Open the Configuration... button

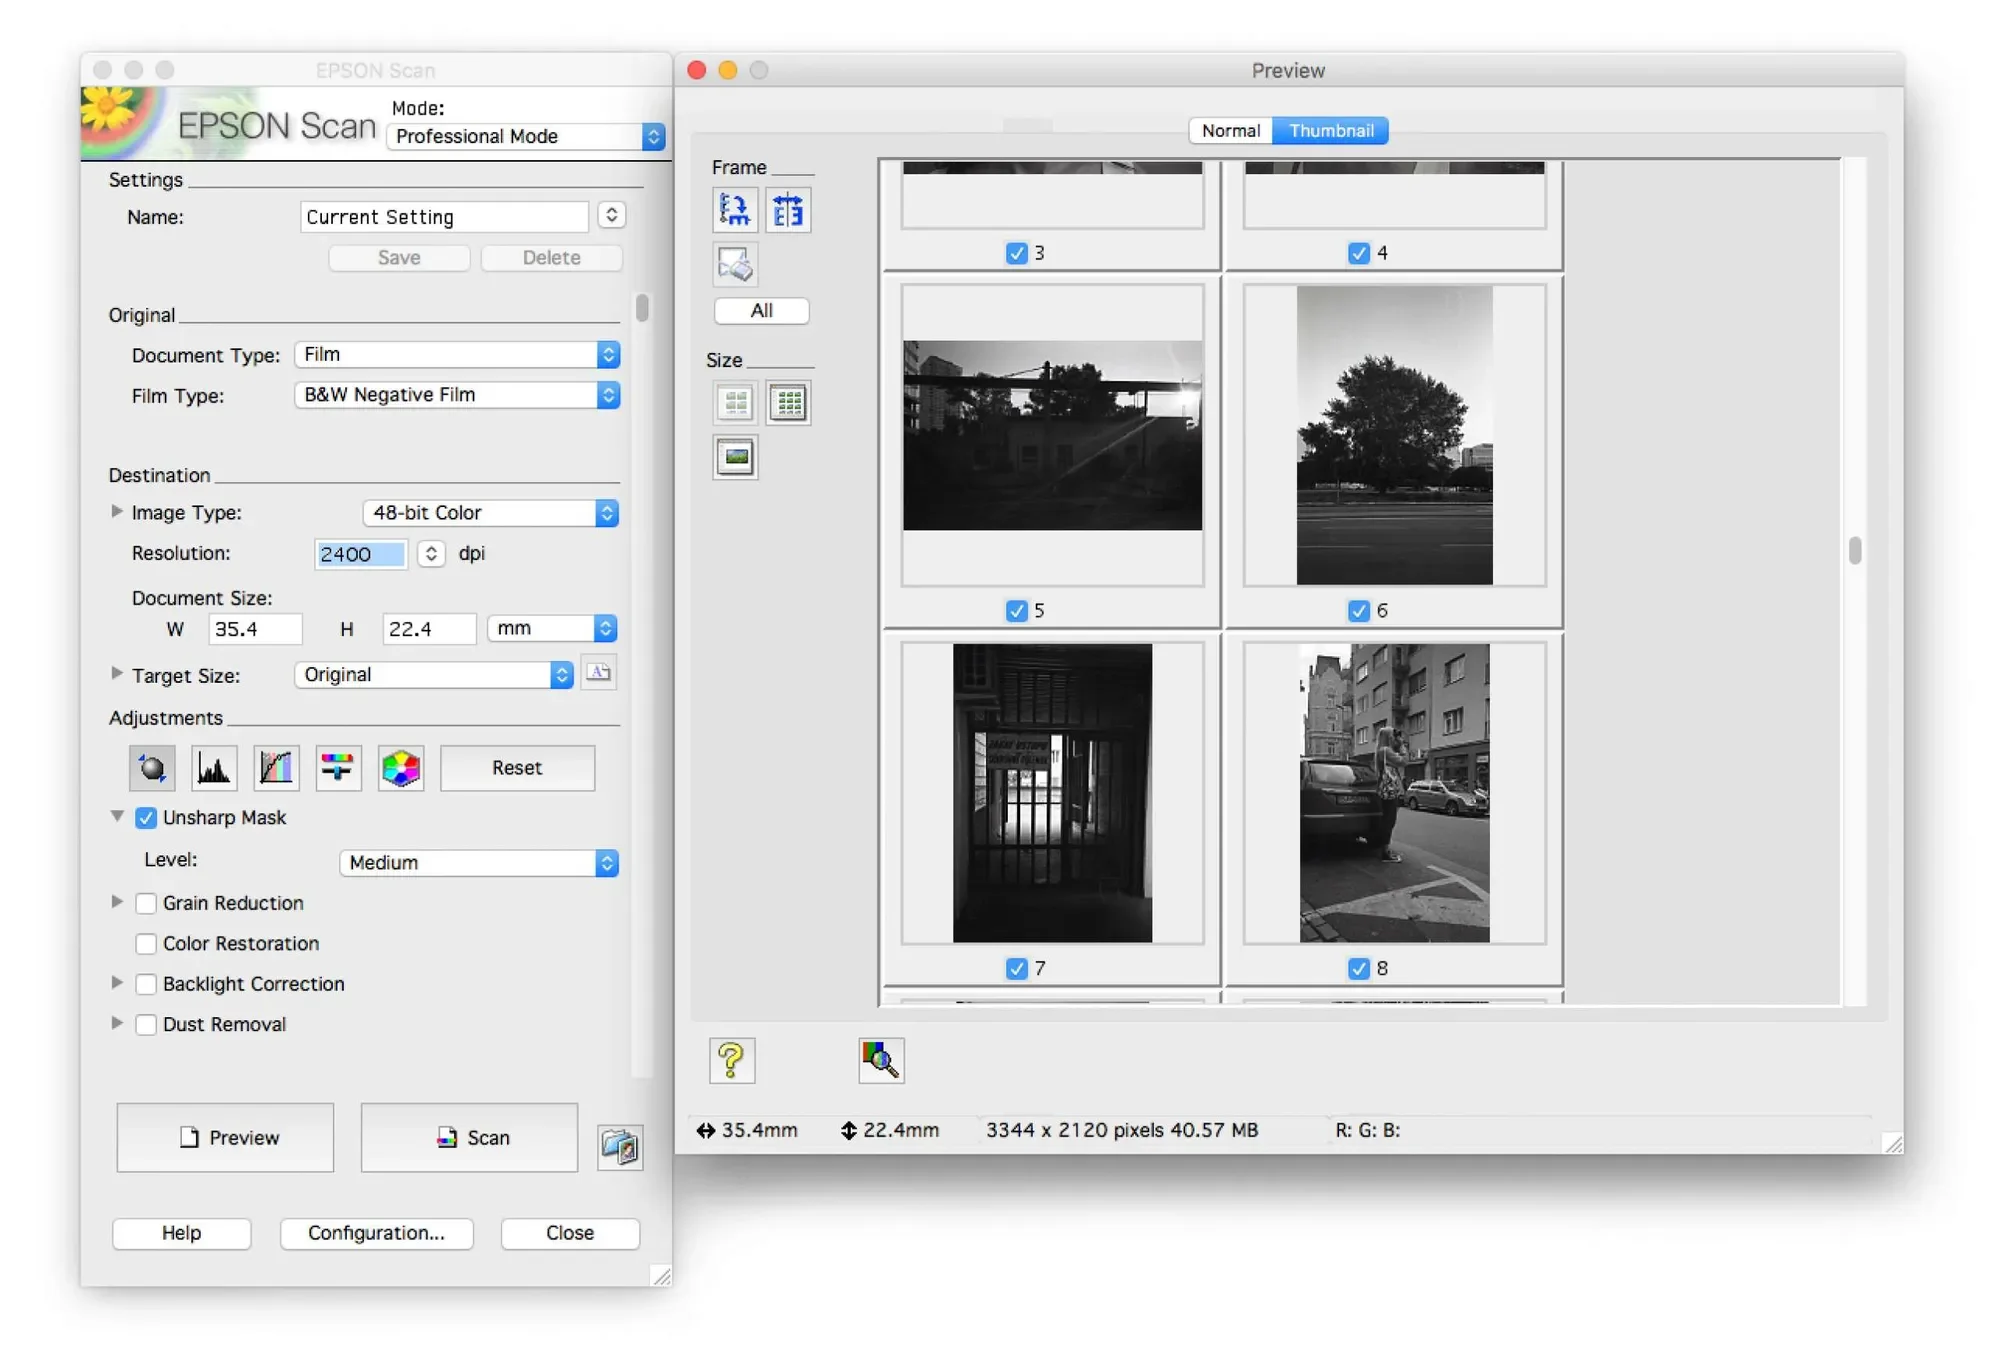click(376, 1233)
